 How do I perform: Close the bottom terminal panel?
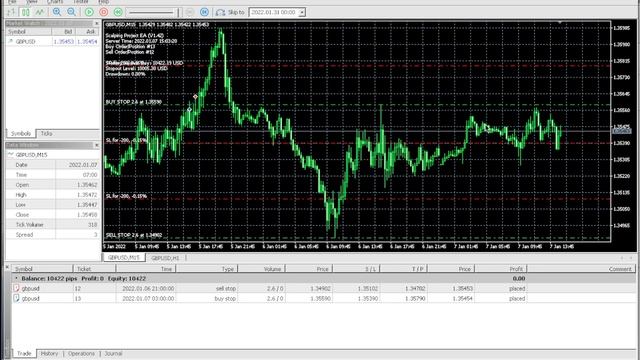click(7, 267)
